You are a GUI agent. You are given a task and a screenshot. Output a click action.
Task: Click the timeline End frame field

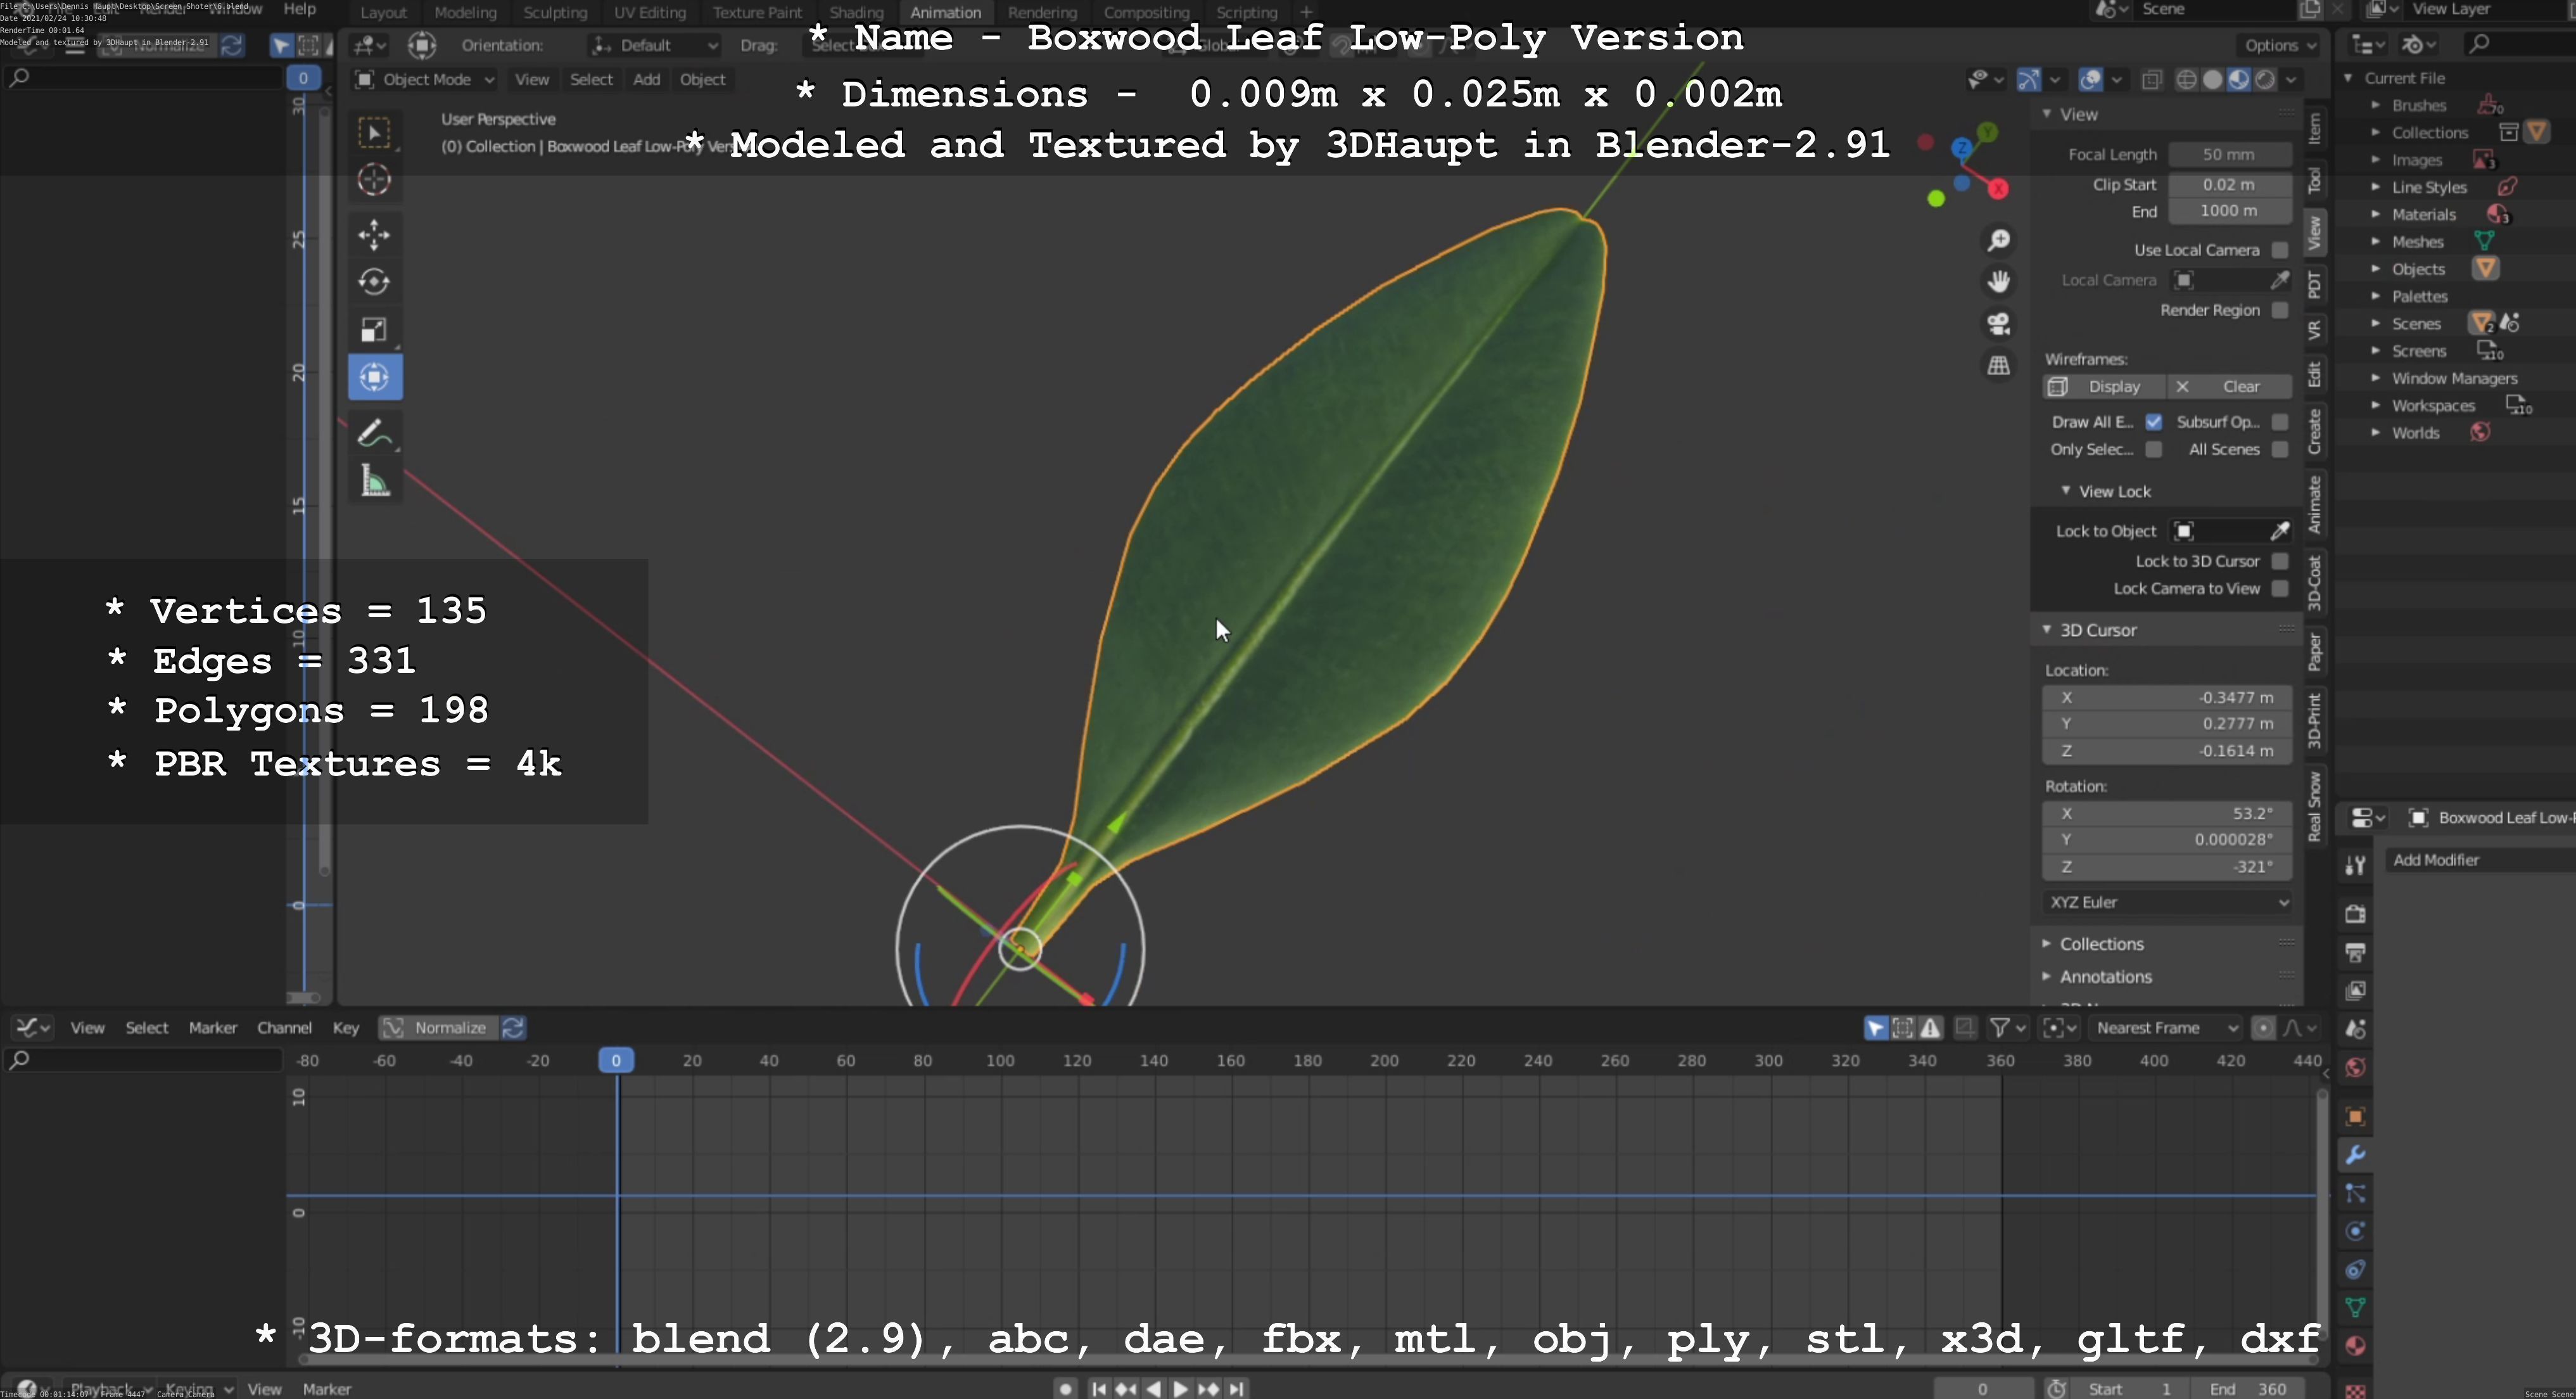(2248, 1389)
